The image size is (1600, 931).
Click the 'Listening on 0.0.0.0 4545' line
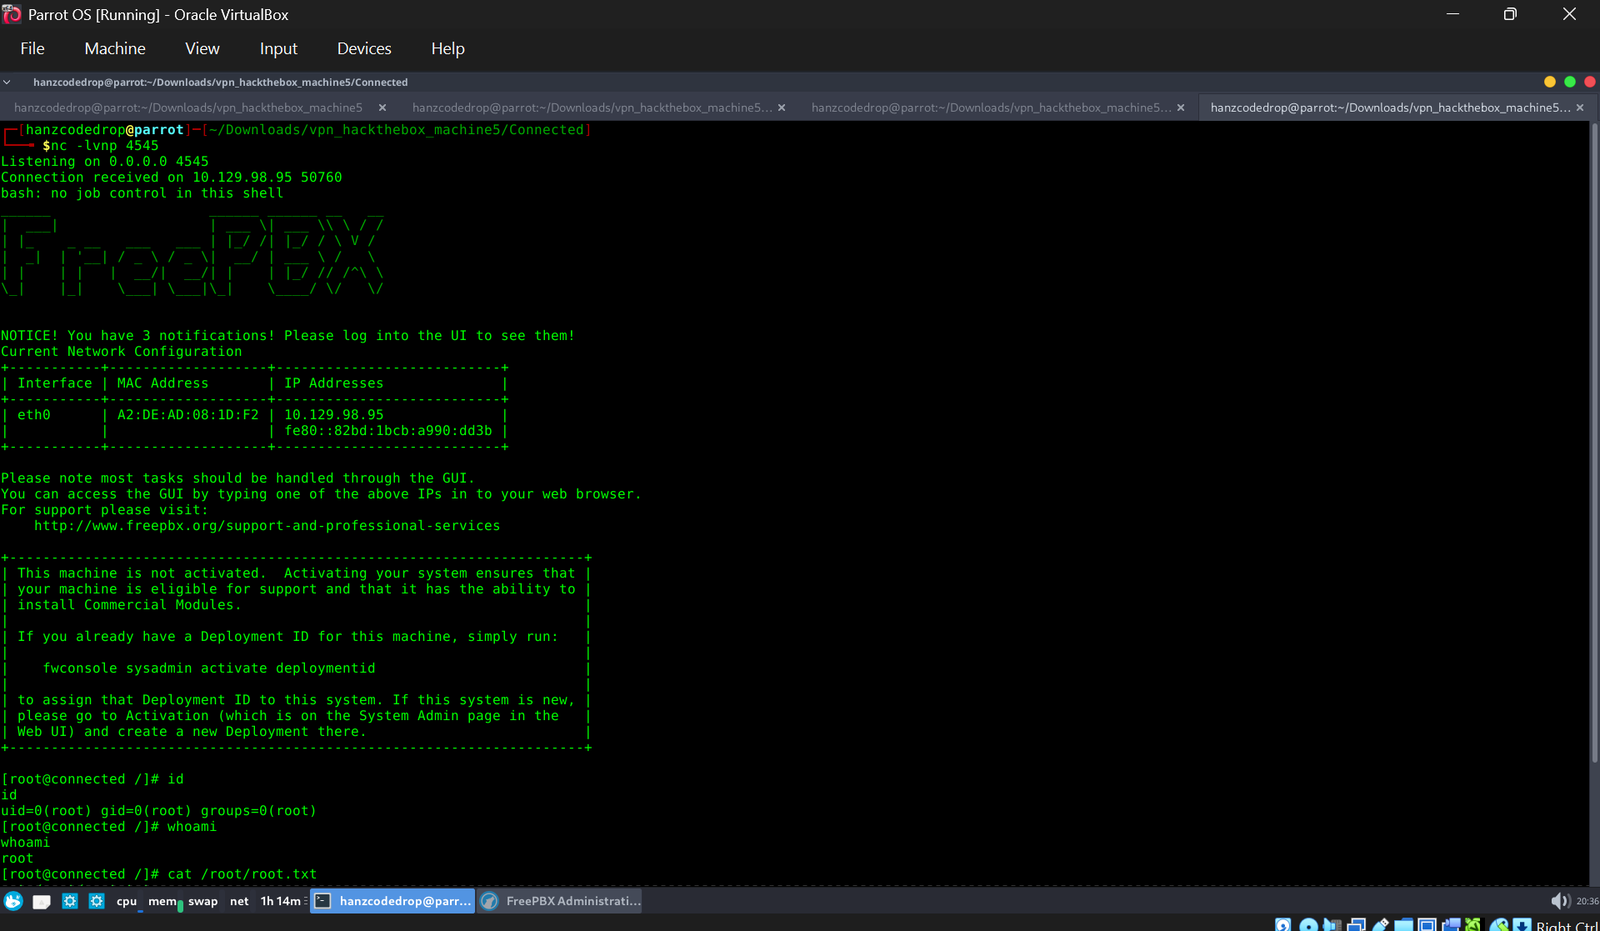click(x=105, y=162)
